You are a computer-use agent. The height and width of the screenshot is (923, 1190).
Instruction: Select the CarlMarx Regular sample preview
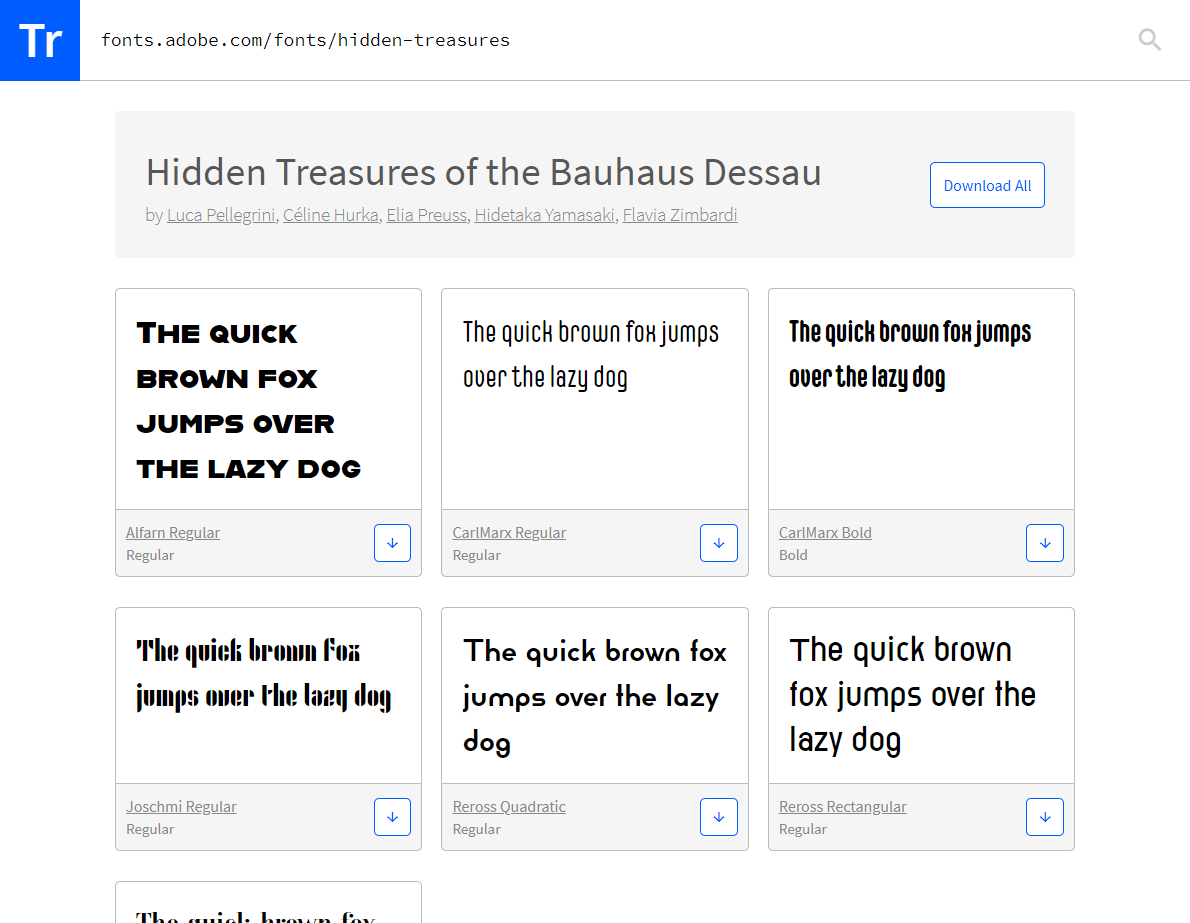[590, 354]
